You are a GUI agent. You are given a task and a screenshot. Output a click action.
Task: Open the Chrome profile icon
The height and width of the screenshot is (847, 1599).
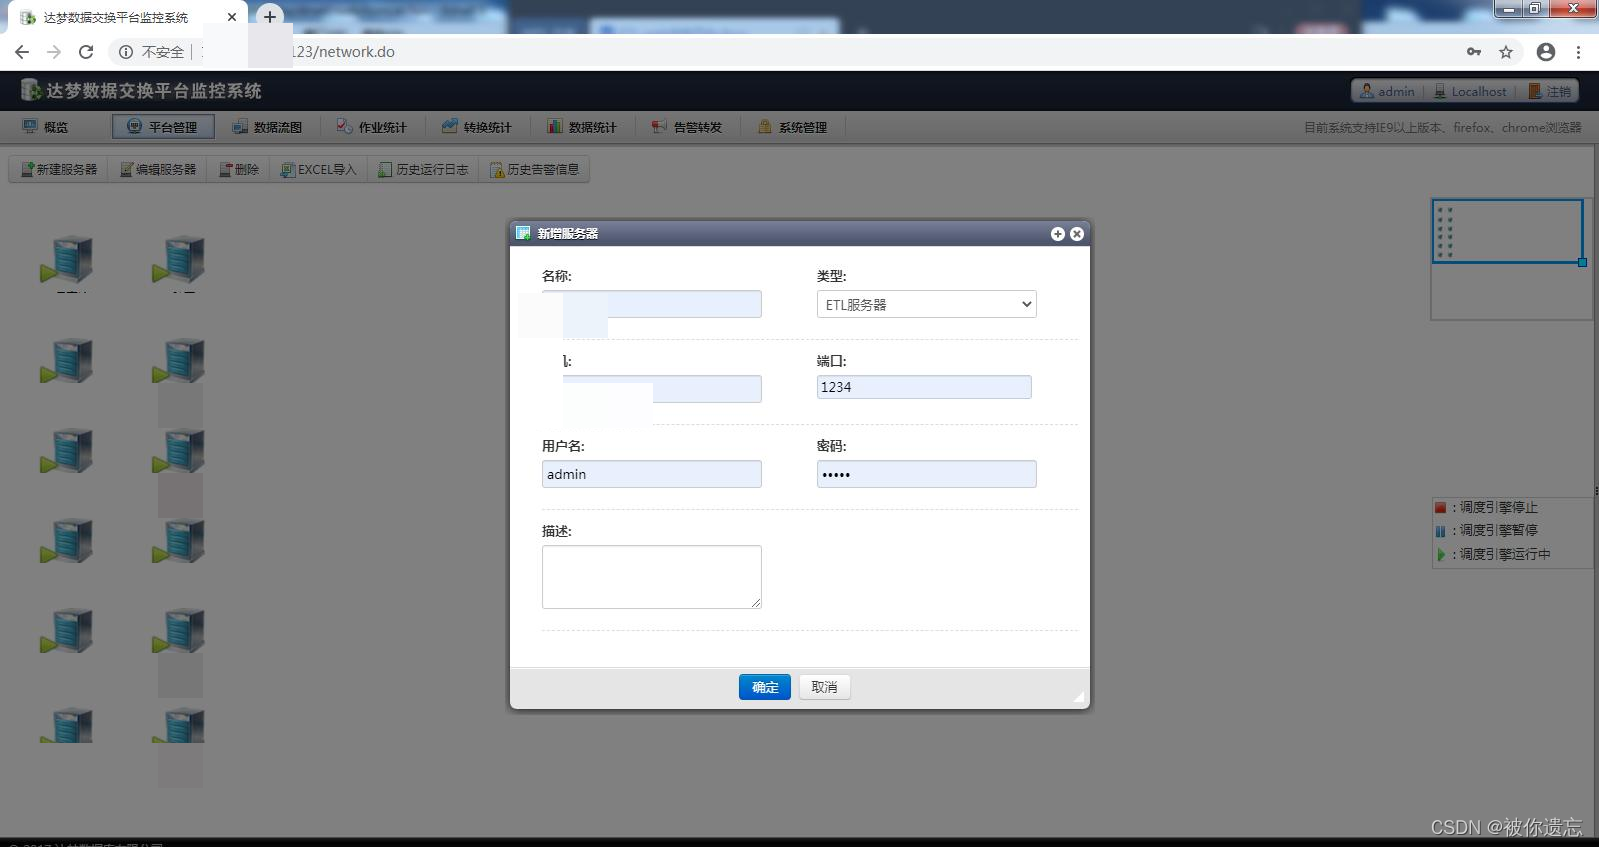(1546, 52)
